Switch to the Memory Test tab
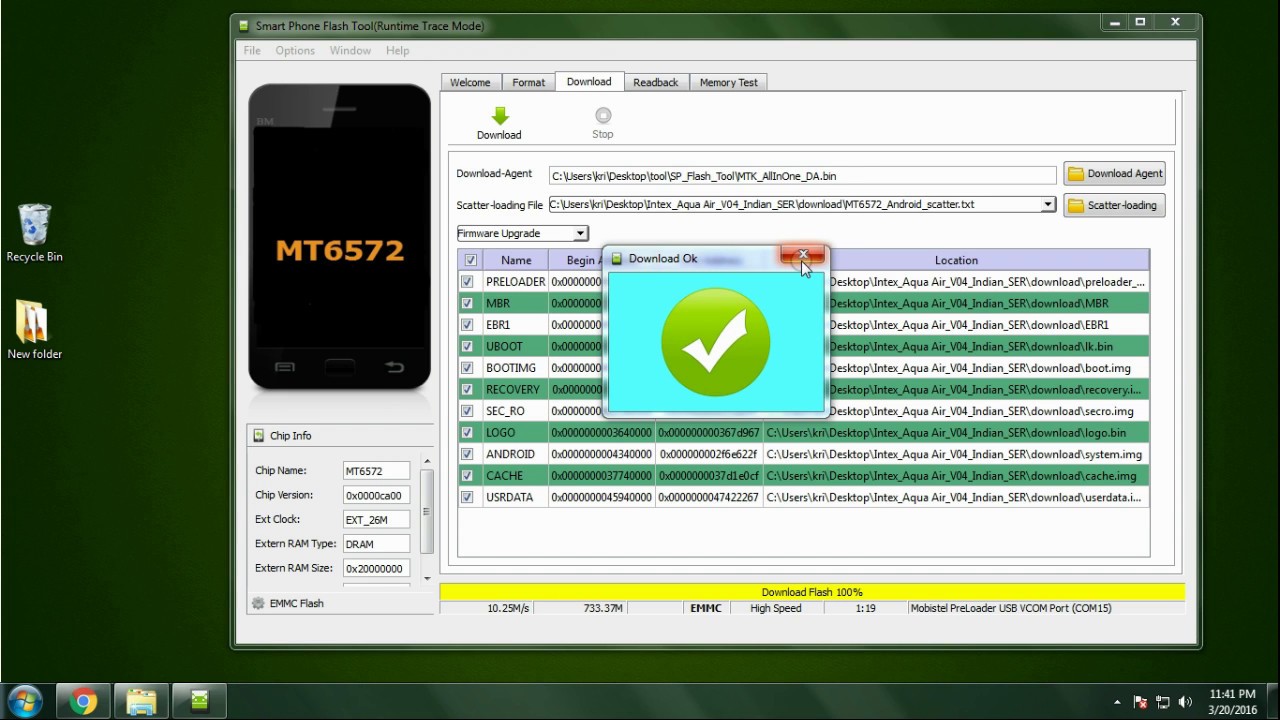1280x720 pixels. point(729,82)
